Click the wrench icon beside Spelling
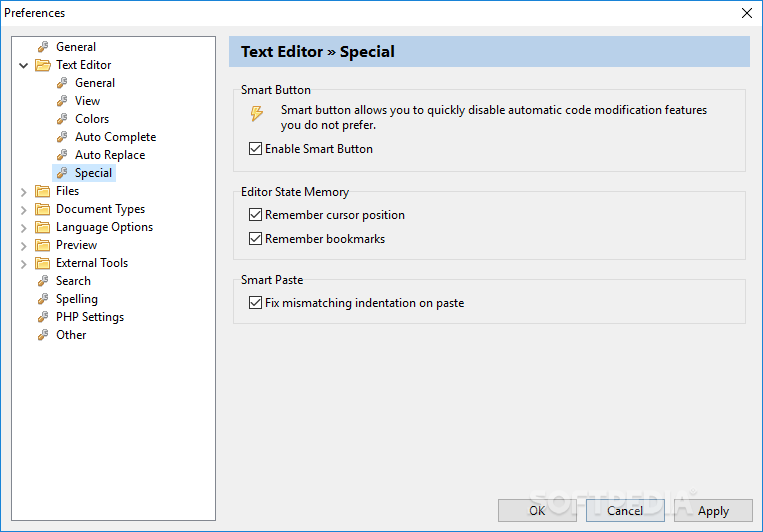 pyautogui.click(x=43, y=299)
